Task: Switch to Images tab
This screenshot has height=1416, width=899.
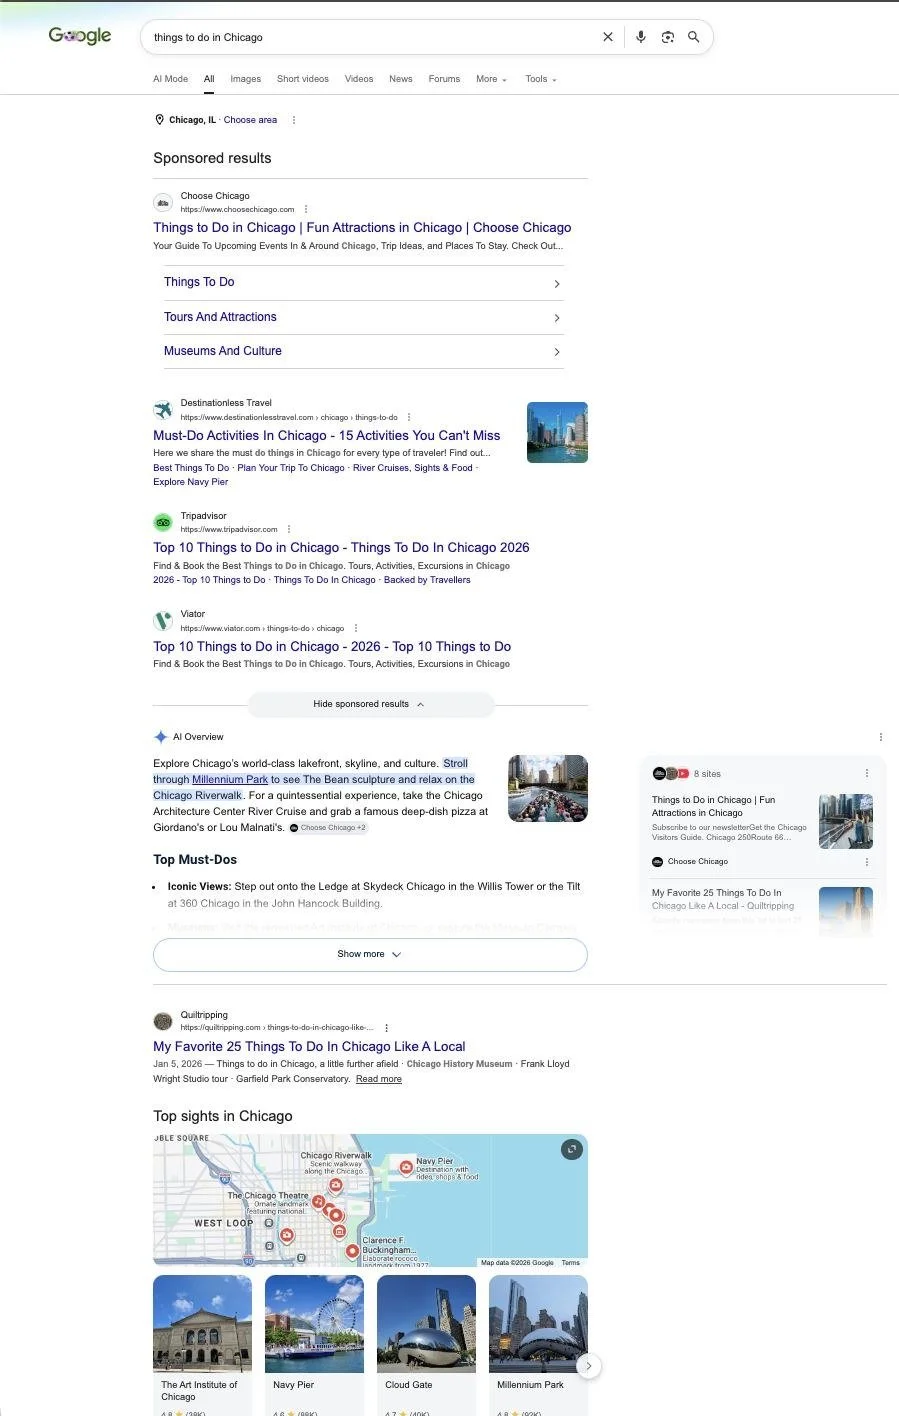Action: (245, 79)
